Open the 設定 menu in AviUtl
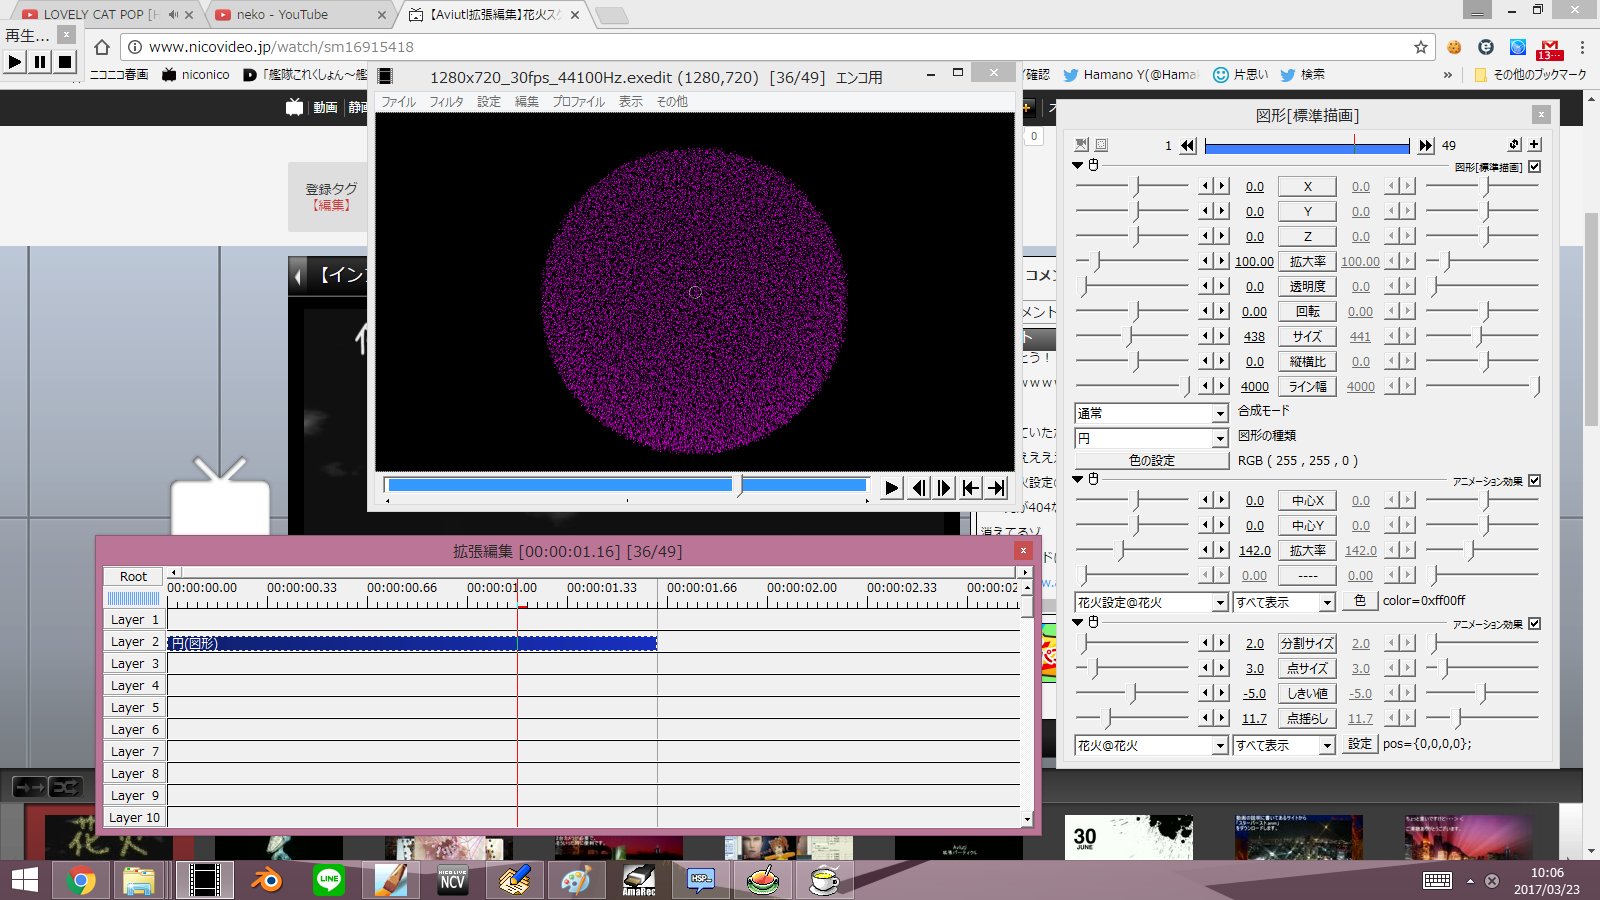Screen dimensions: 1600x900 coord(489,102)
